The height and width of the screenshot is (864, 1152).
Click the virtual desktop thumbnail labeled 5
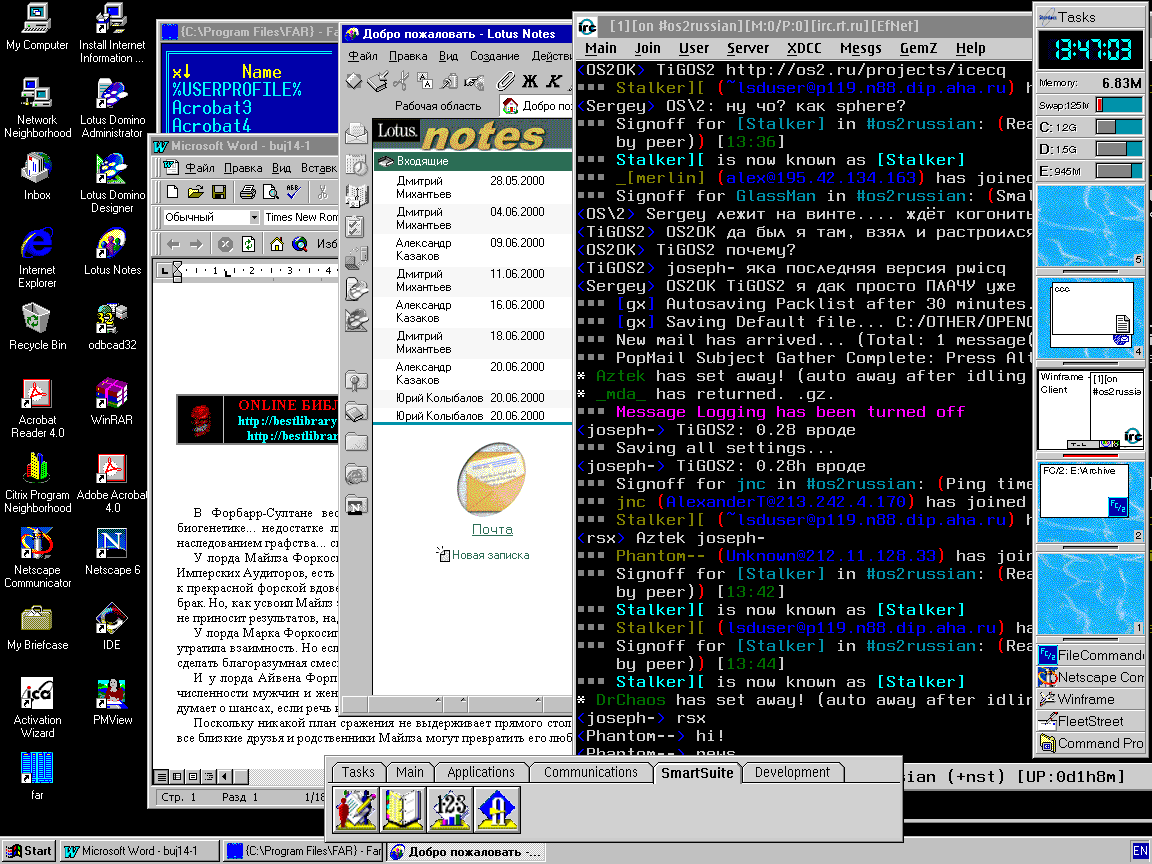point(1090,226)
